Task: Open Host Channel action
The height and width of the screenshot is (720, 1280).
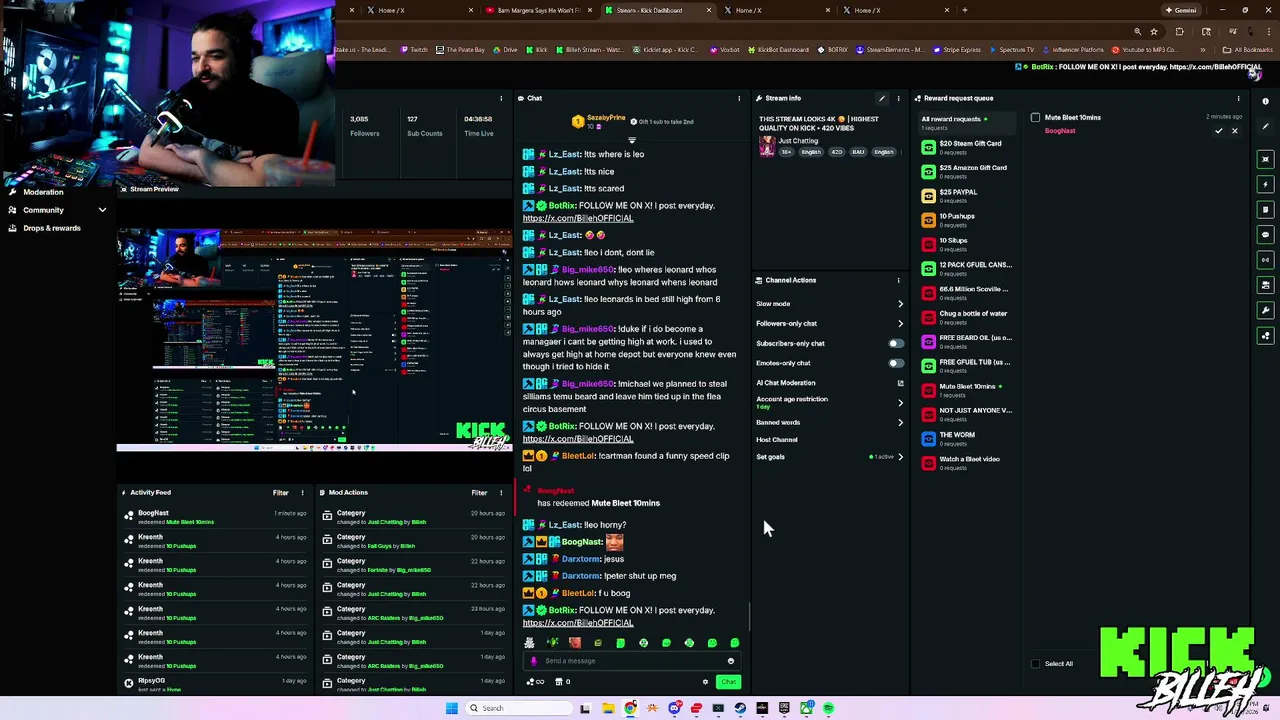Action: tap(777, 440)
